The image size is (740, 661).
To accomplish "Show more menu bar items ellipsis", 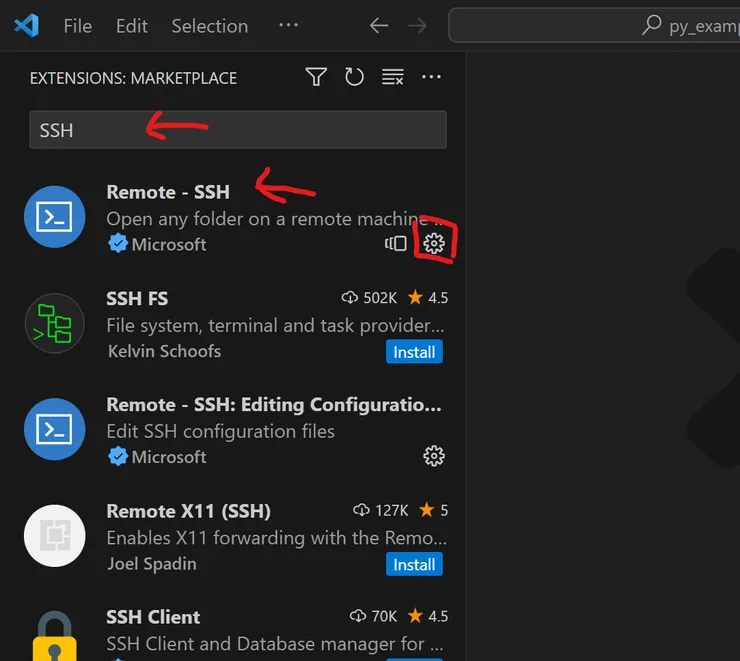I will click(x=288, y=25).
